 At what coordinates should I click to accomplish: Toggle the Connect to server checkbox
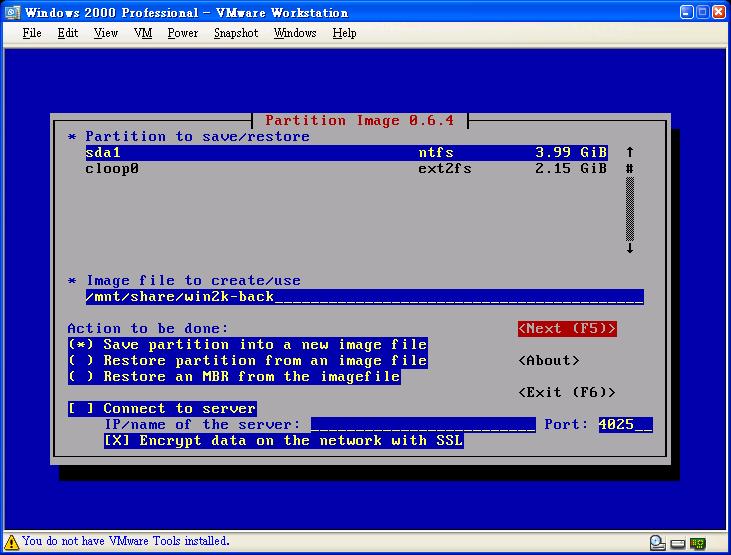click(x=162, y=409)
